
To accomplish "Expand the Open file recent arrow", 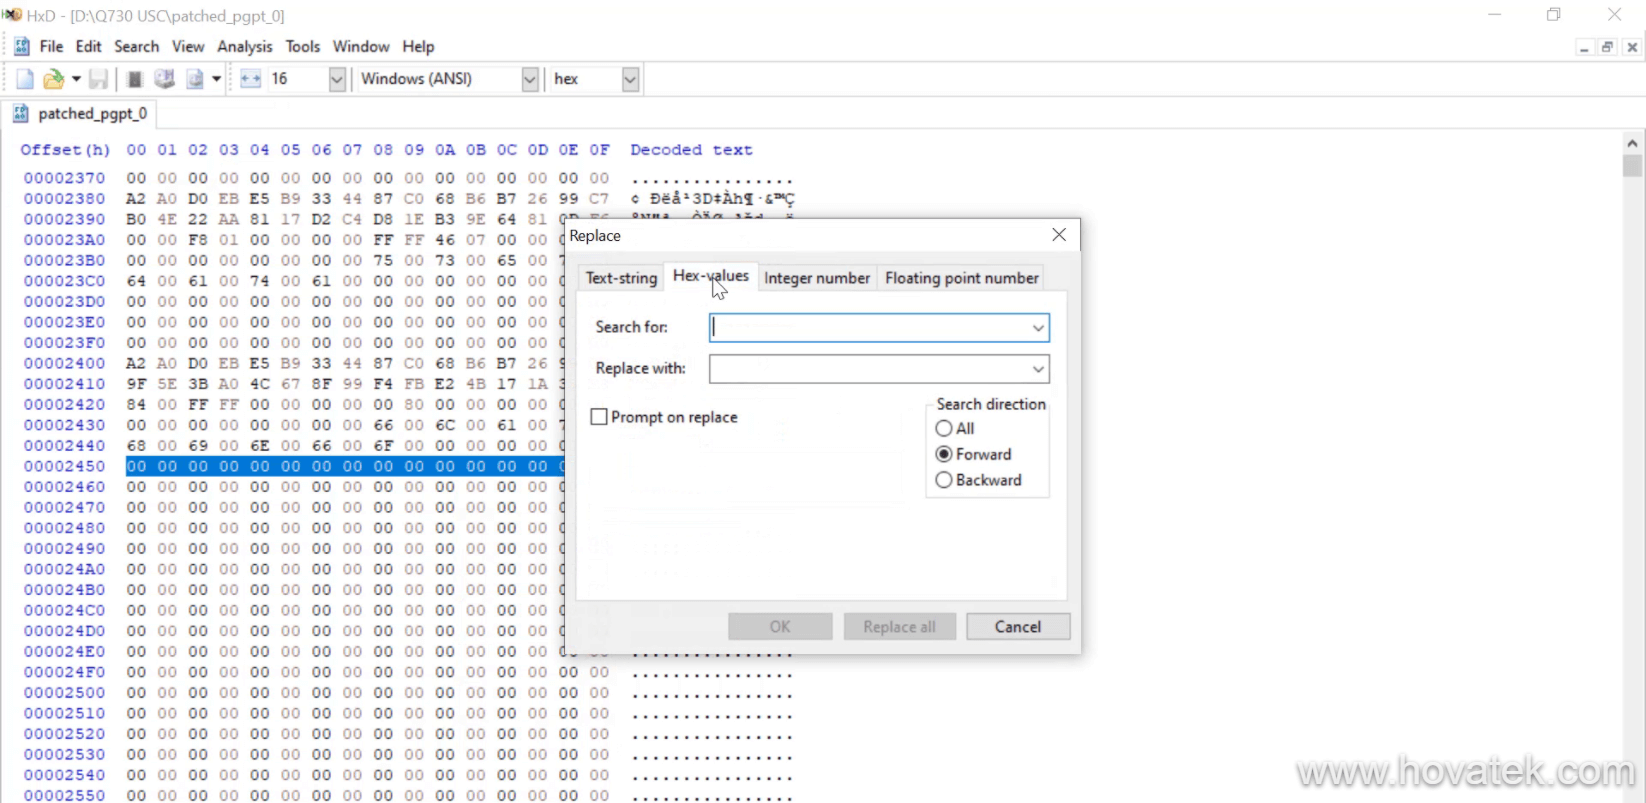I will click(76, 79).
